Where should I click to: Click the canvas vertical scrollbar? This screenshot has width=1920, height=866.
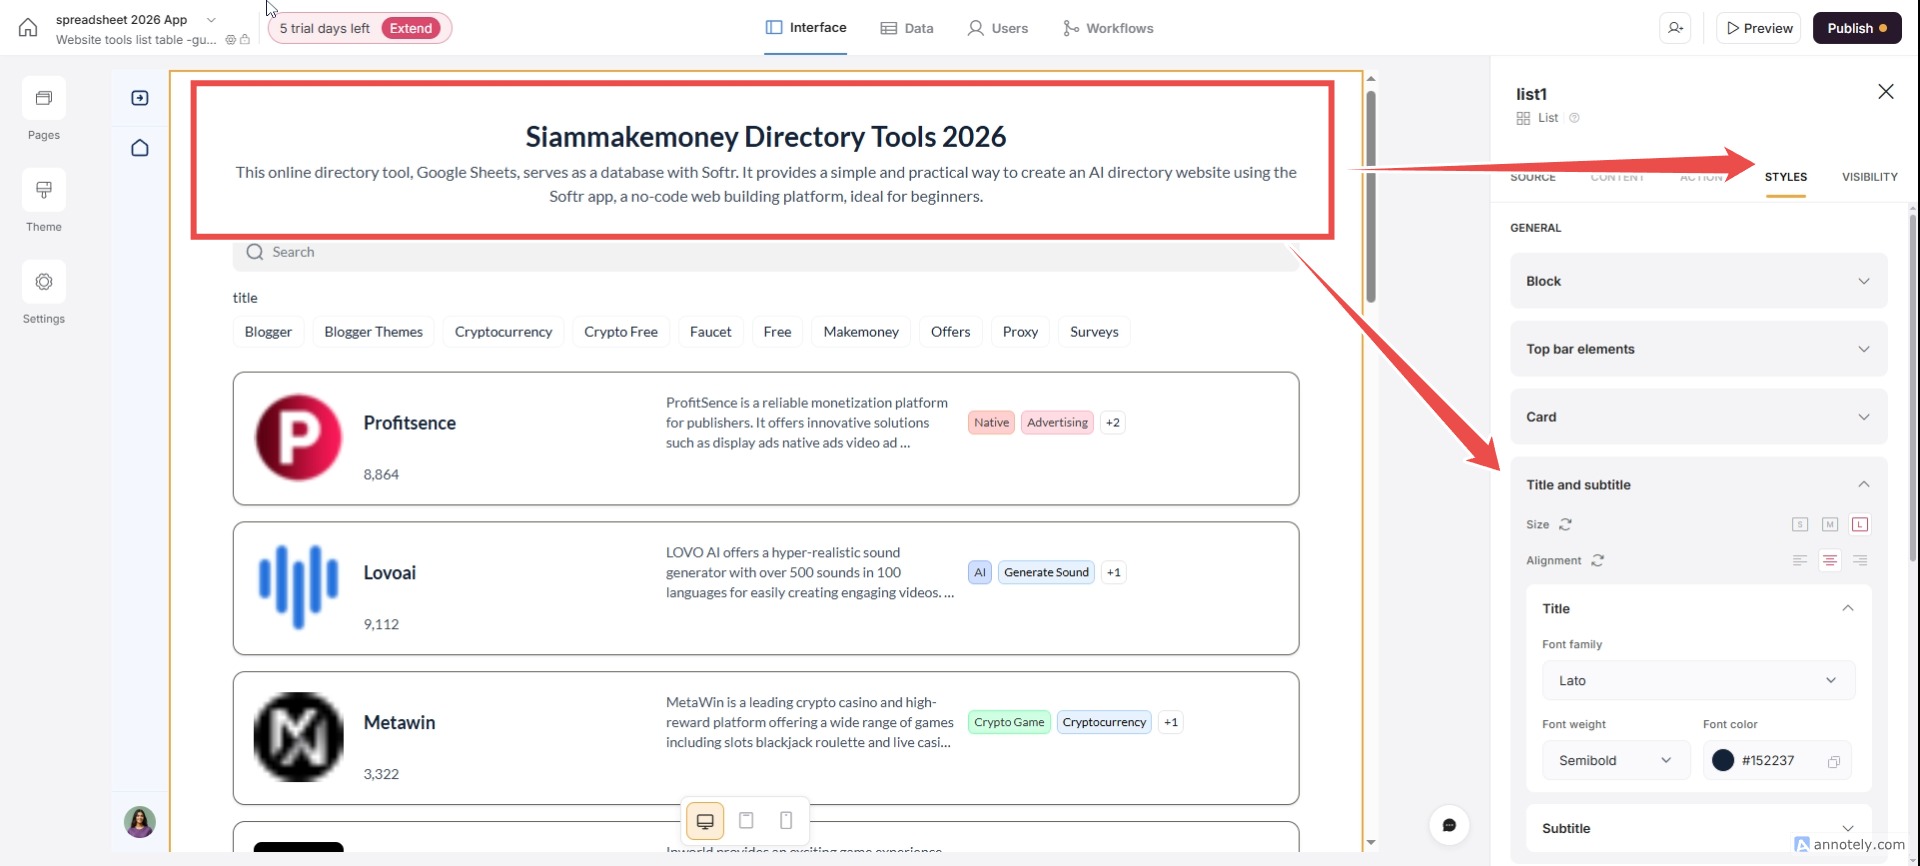tap(1371, 197)
